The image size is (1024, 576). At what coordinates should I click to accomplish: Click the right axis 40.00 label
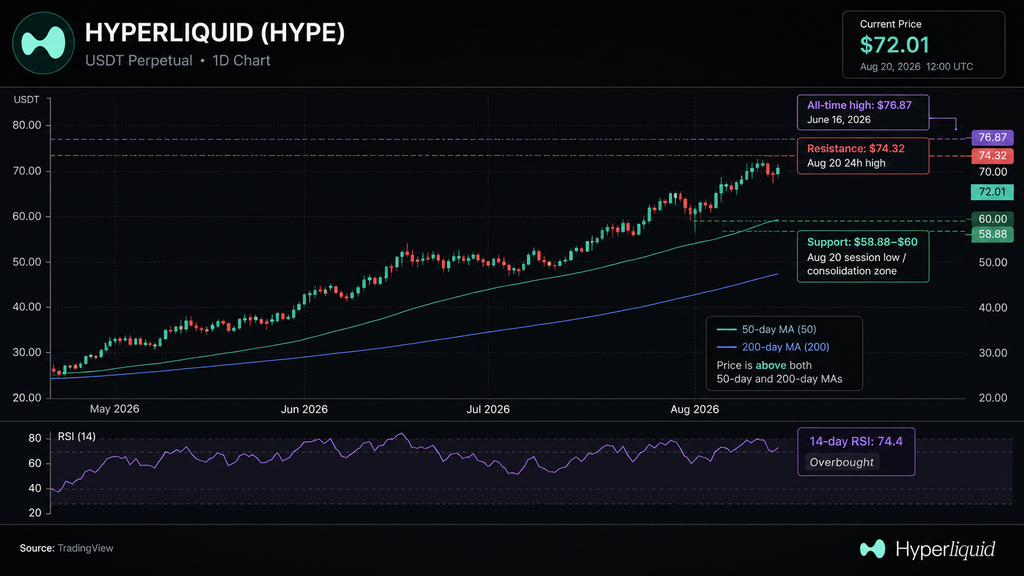993,308
